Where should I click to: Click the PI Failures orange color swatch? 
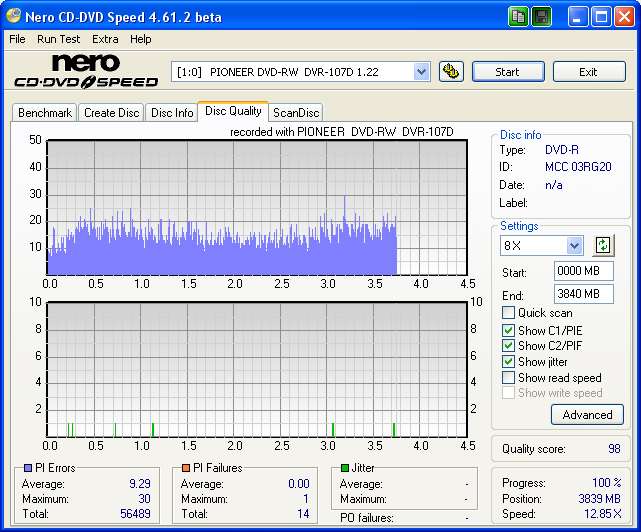tap(186, 468)
